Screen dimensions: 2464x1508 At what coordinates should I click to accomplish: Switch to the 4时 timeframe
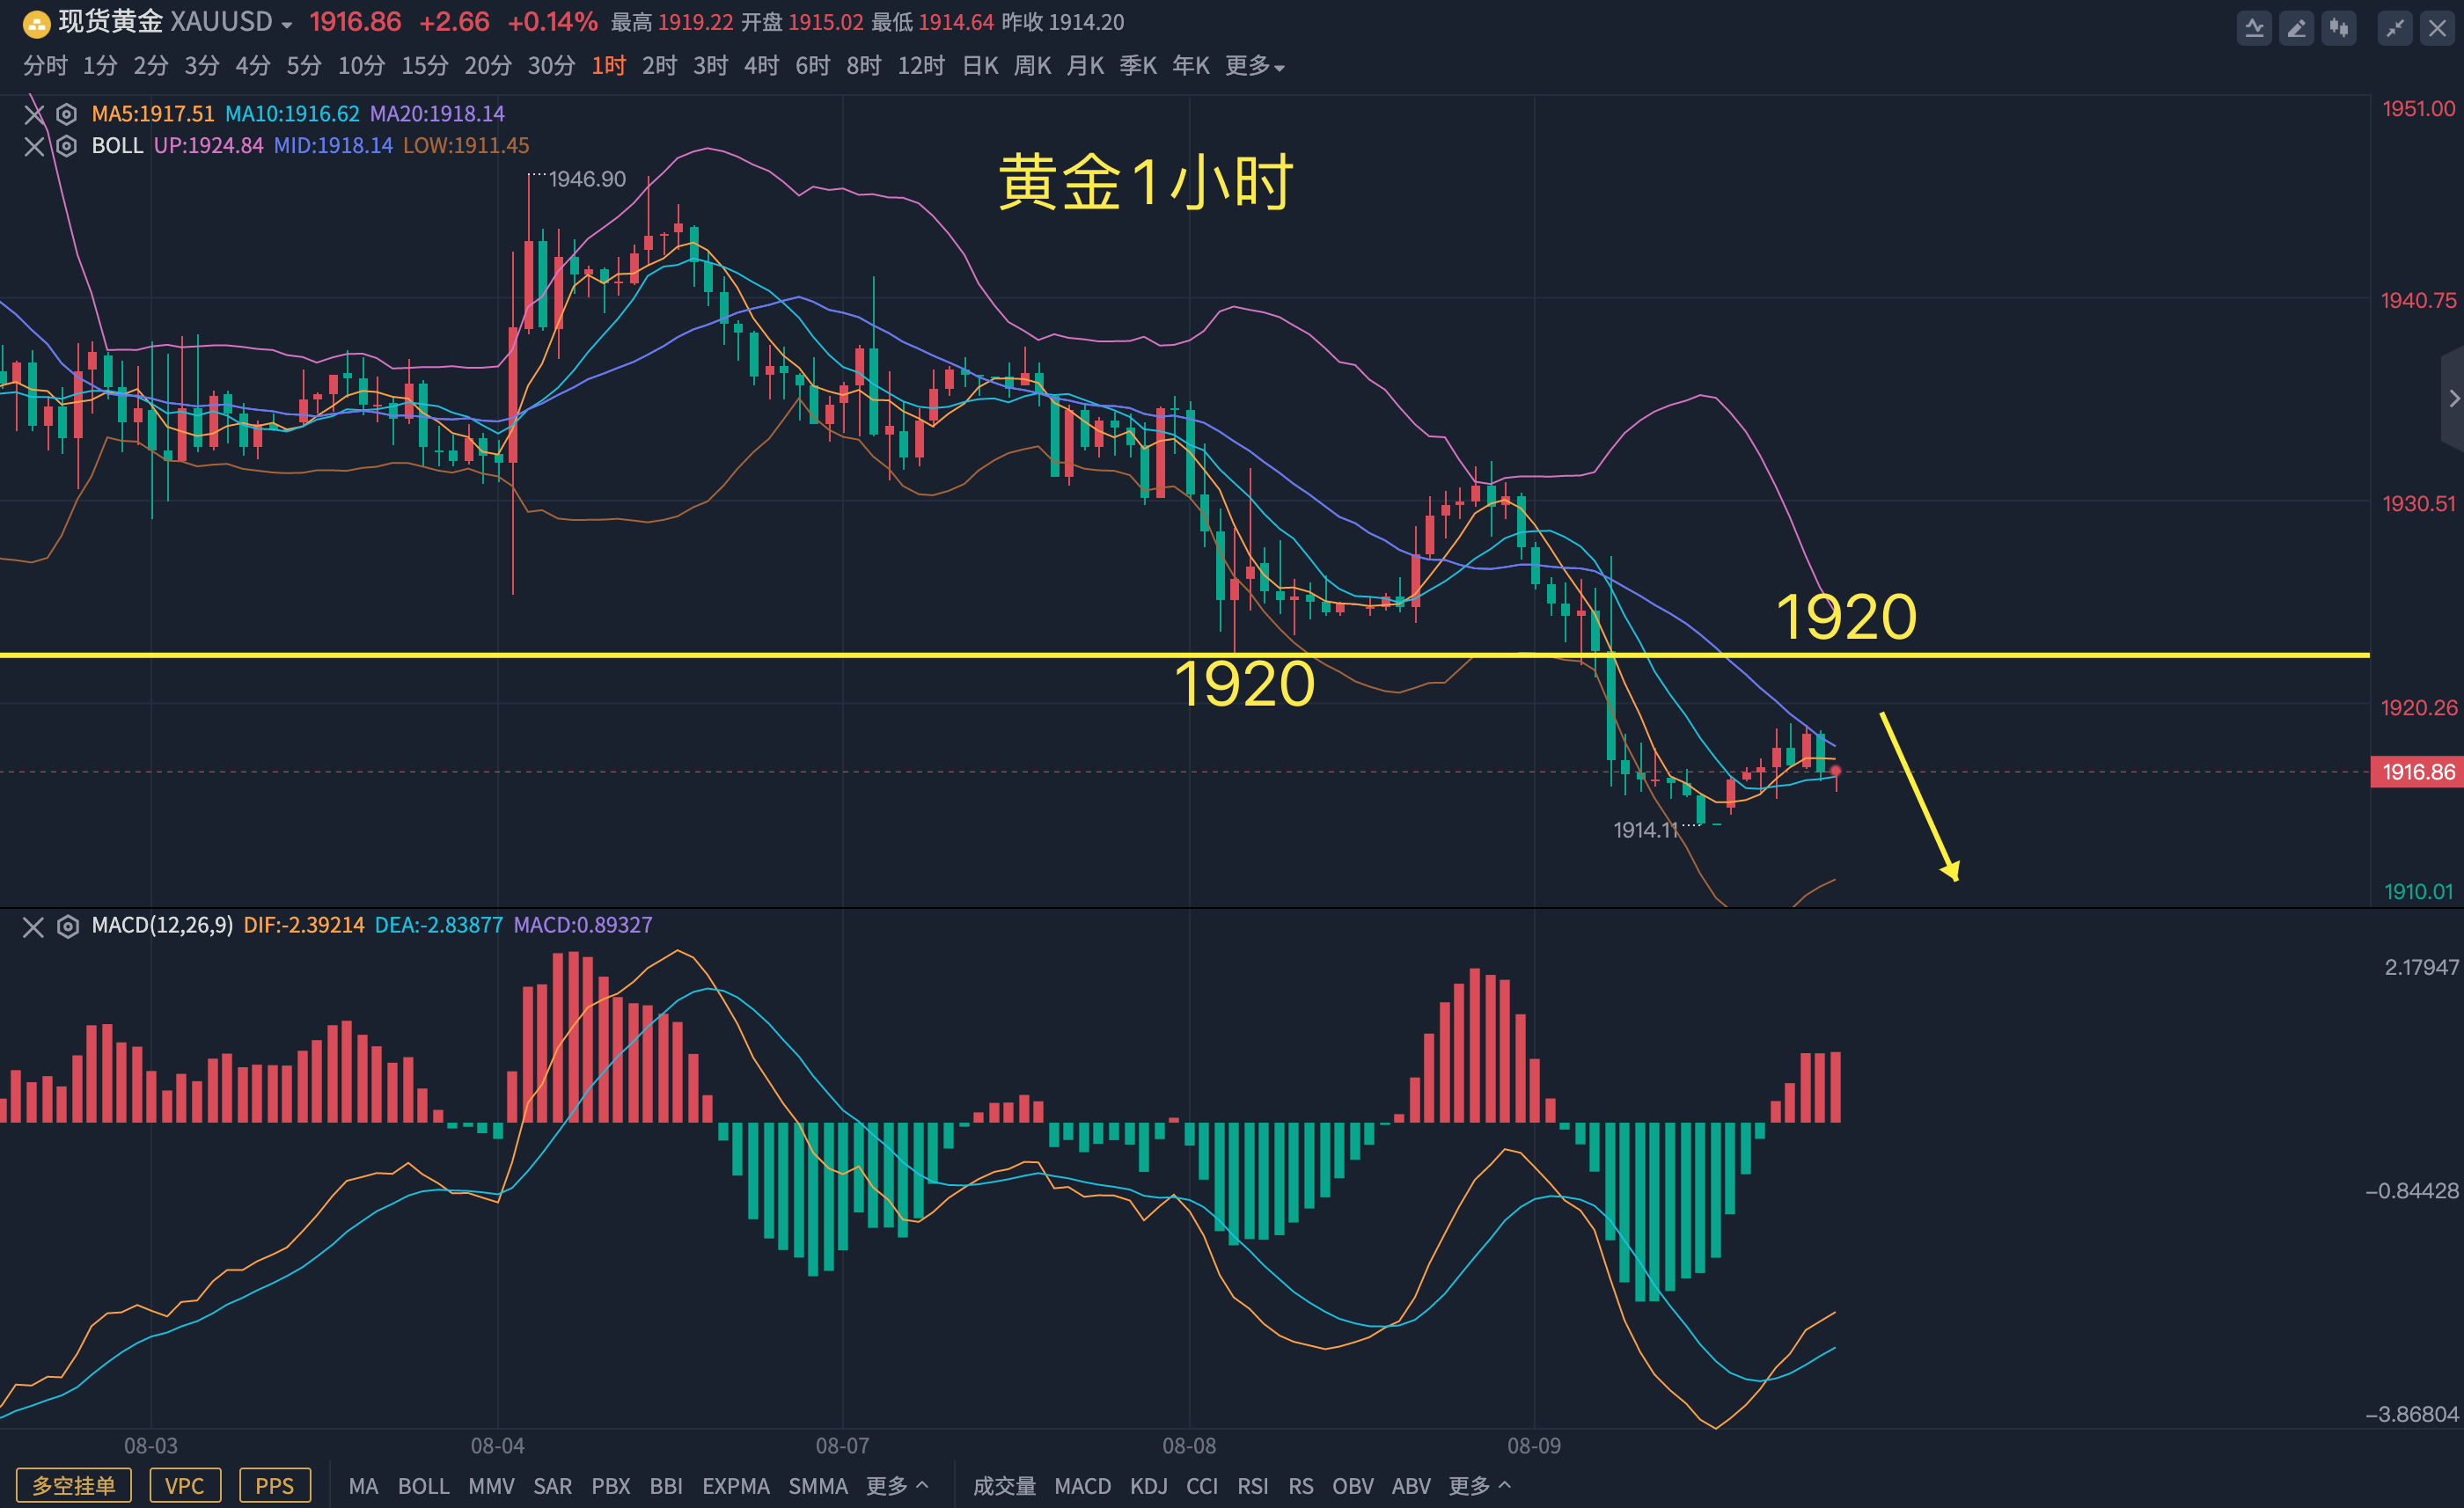(761, 66)
